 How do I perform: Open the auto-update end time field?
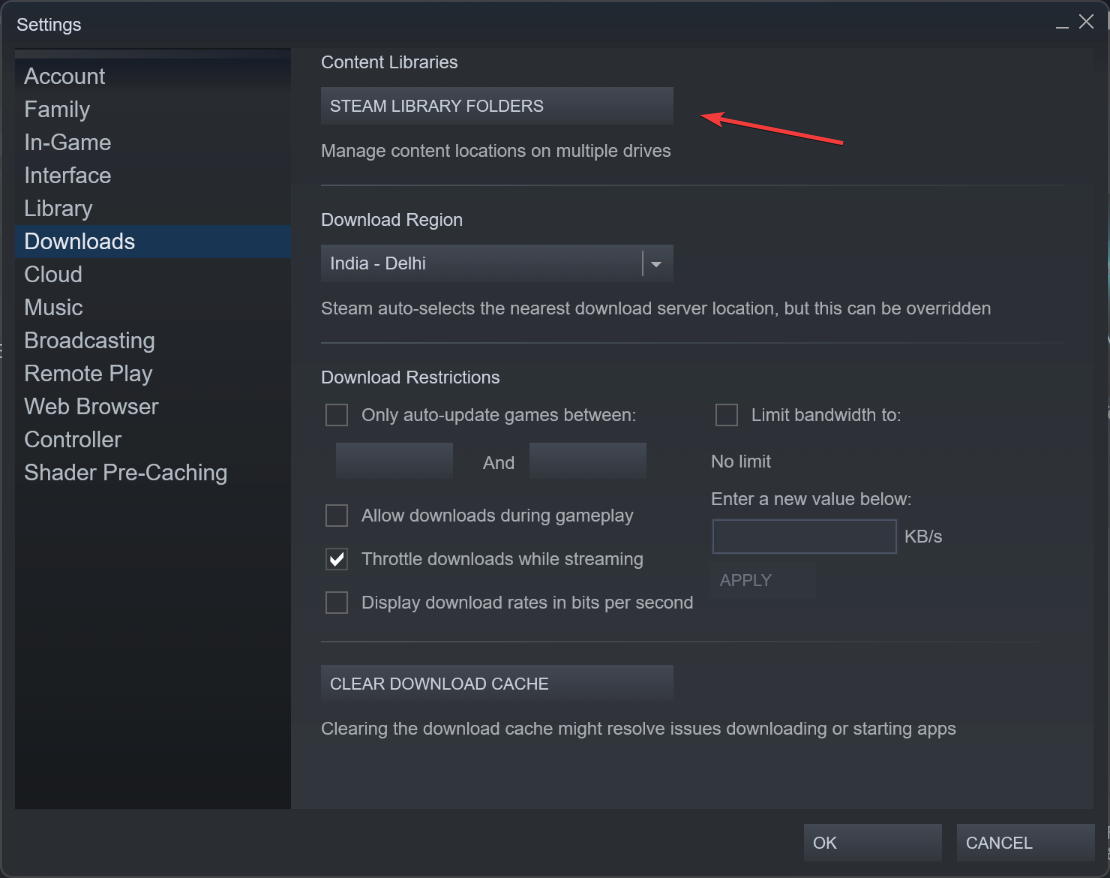[588, 461]
